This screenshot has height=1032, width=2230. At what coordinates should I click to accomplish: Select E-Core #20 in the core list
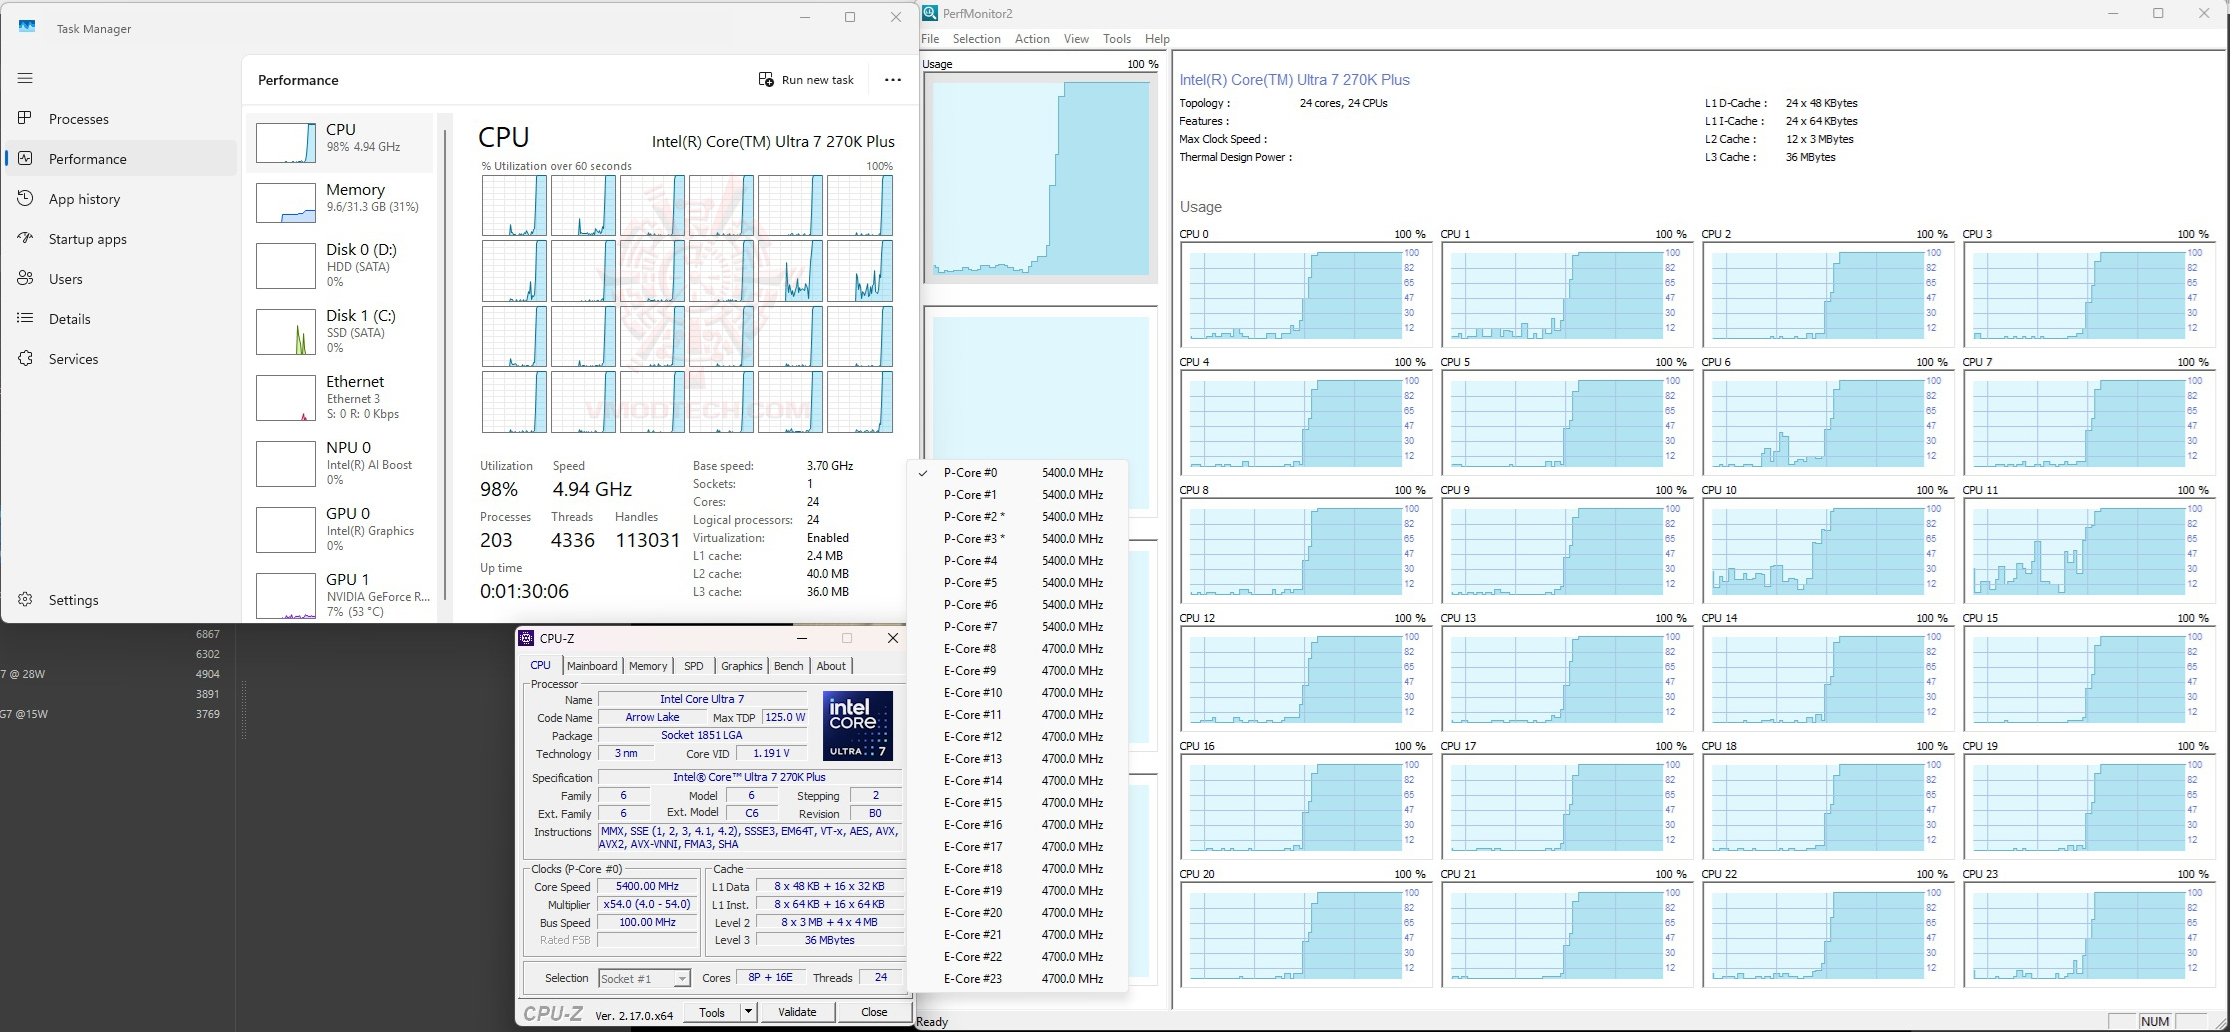pyautogui.click(x=1017, y=913)
